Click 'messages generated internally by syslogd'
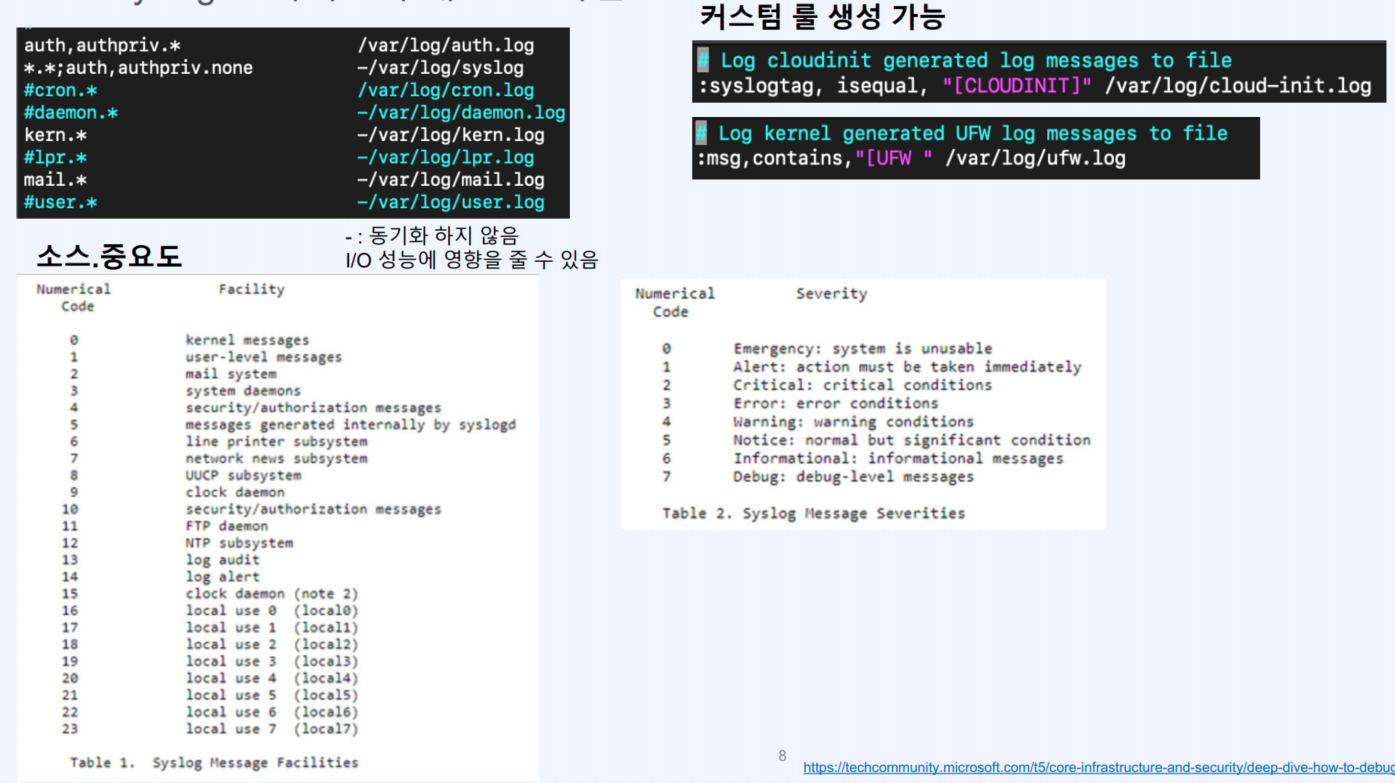Image resolution: width=1395 pixels, height=783 pixels. (351, 425)
